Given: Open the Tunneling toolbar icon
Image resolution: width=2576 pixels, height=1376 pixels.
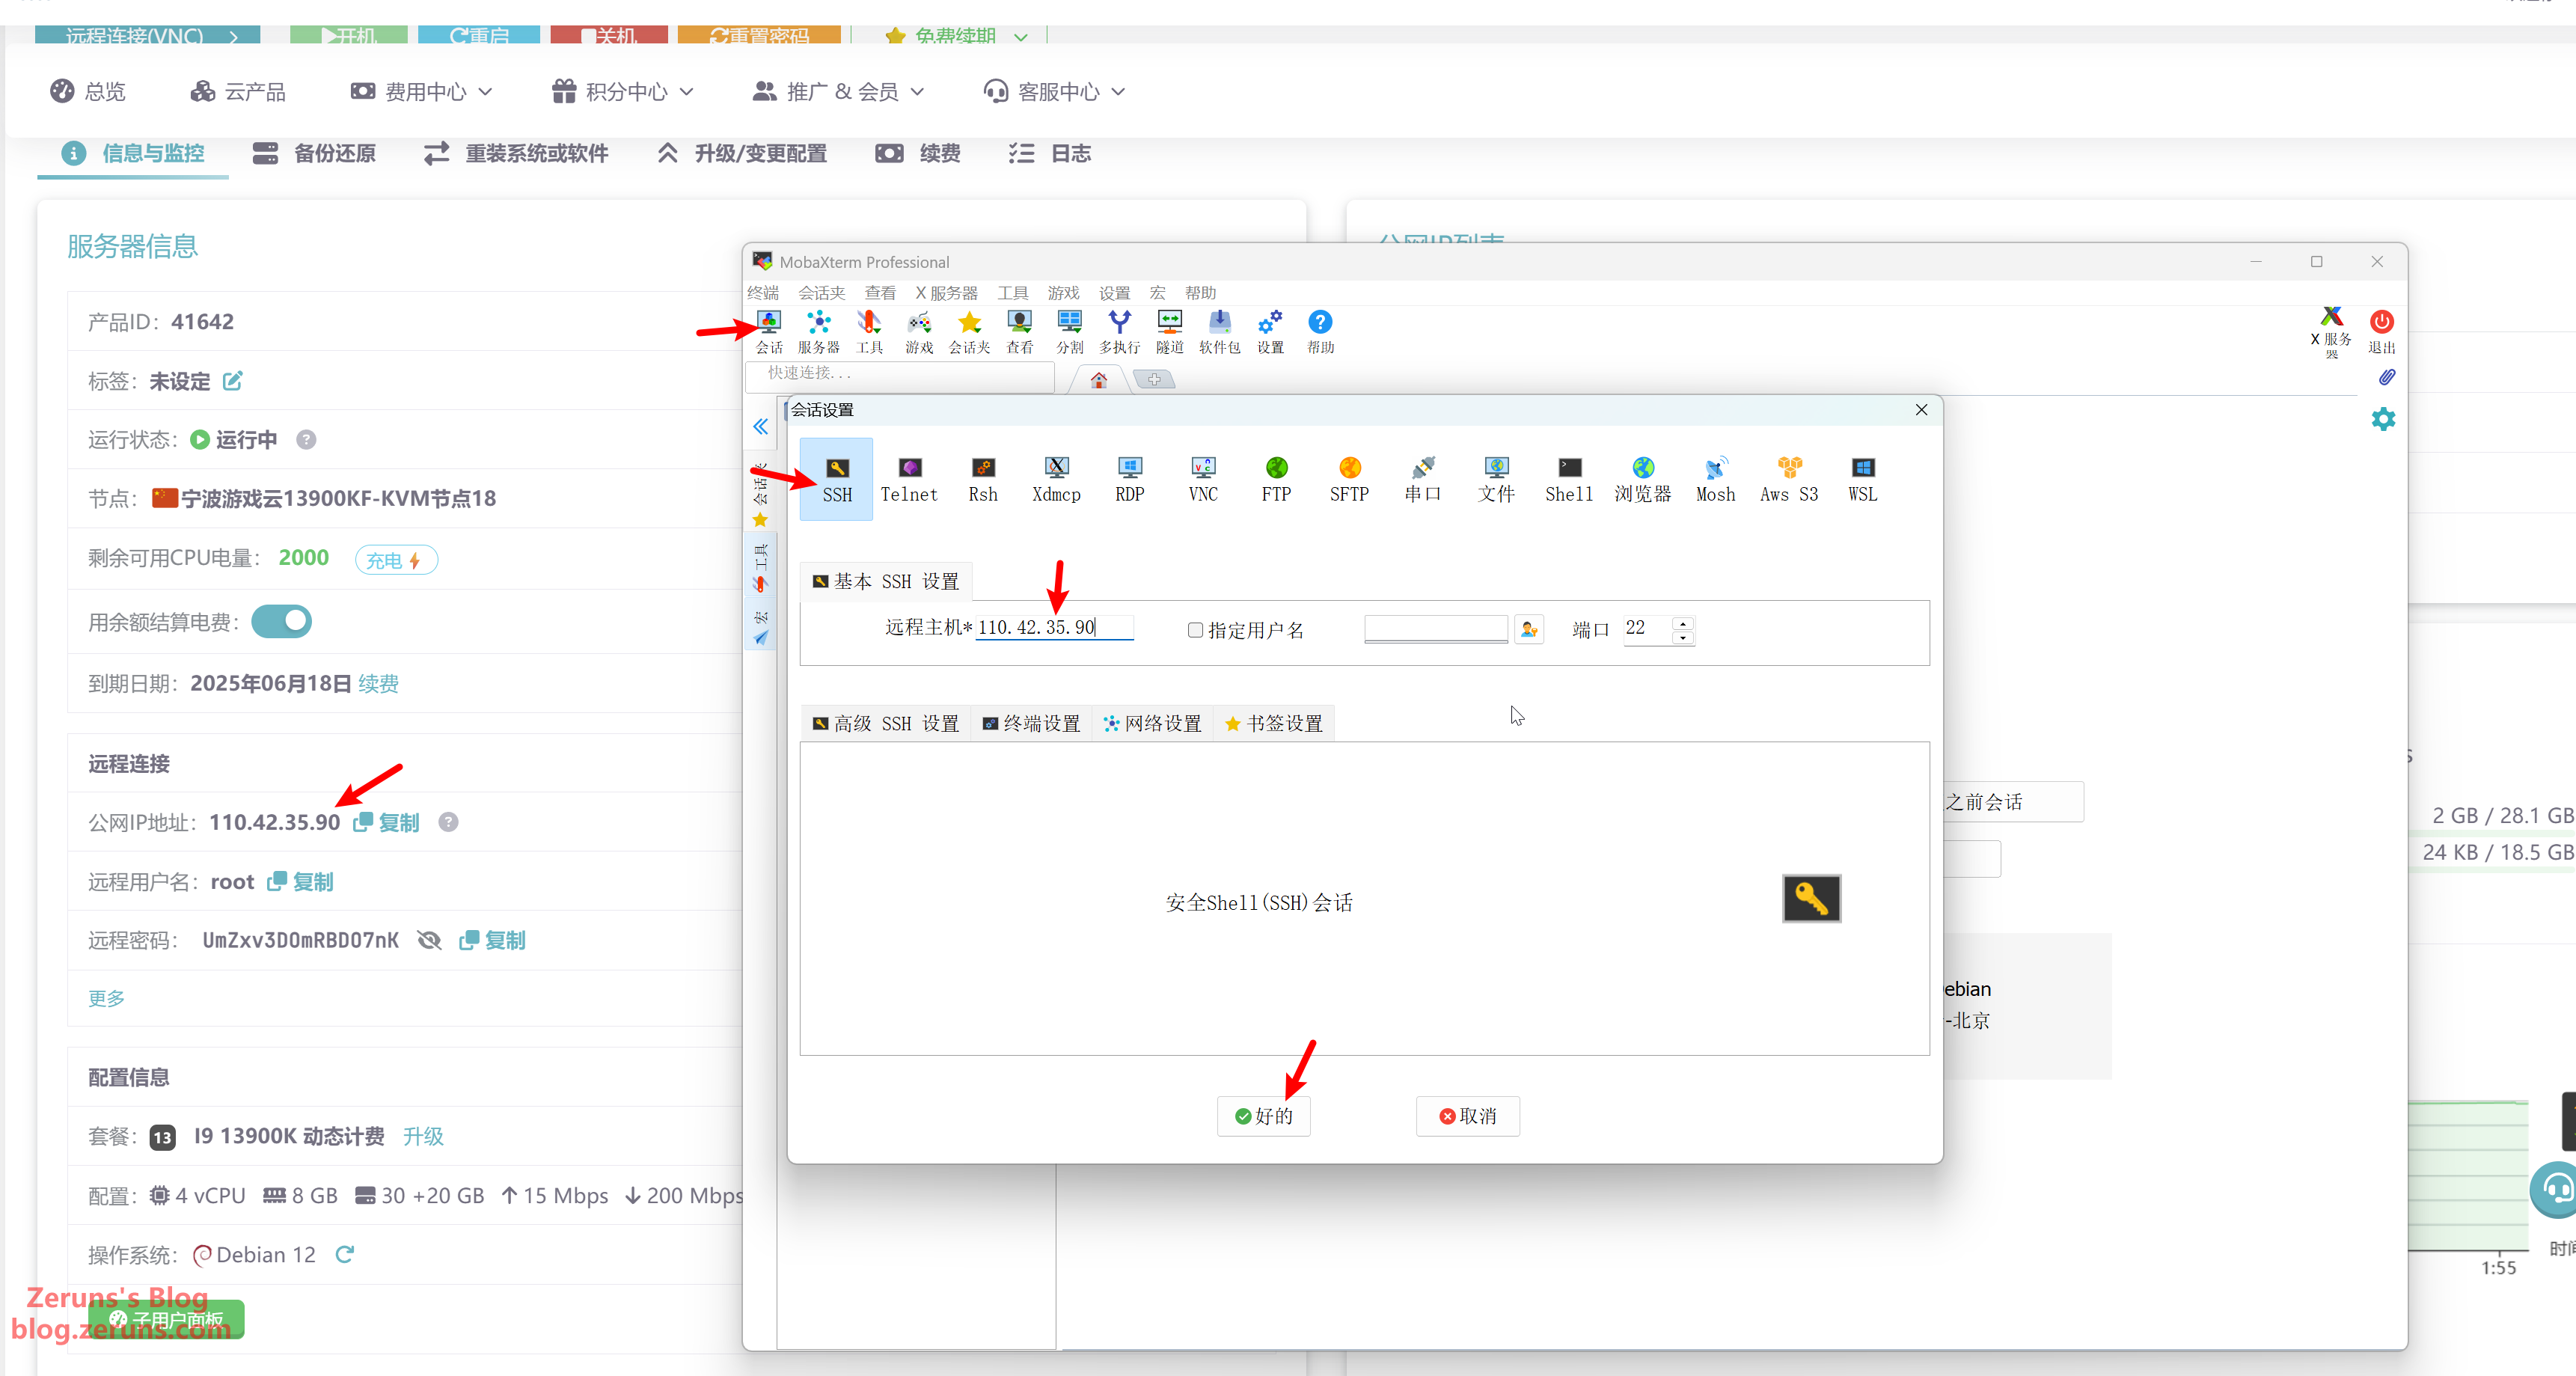Looking at the screenshot, I should (1169, 331).
